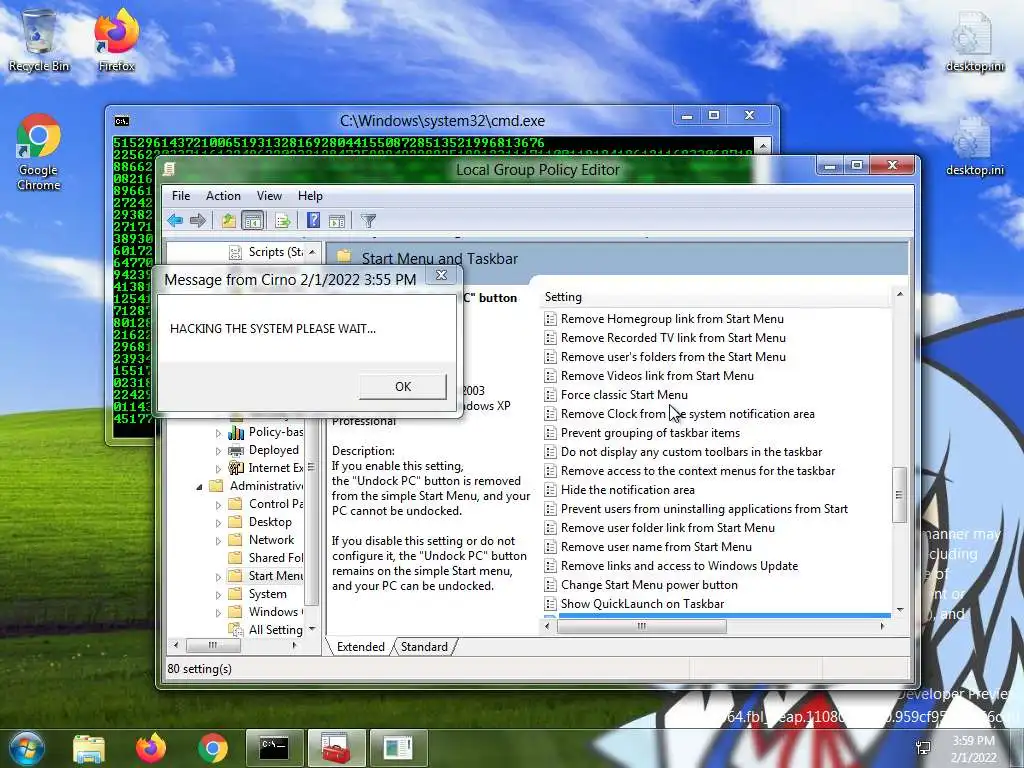Select 'Remove links and access to Windows Update'
Image resolution: width=1024 pixels, height=768 pixels.
(679, 566)
